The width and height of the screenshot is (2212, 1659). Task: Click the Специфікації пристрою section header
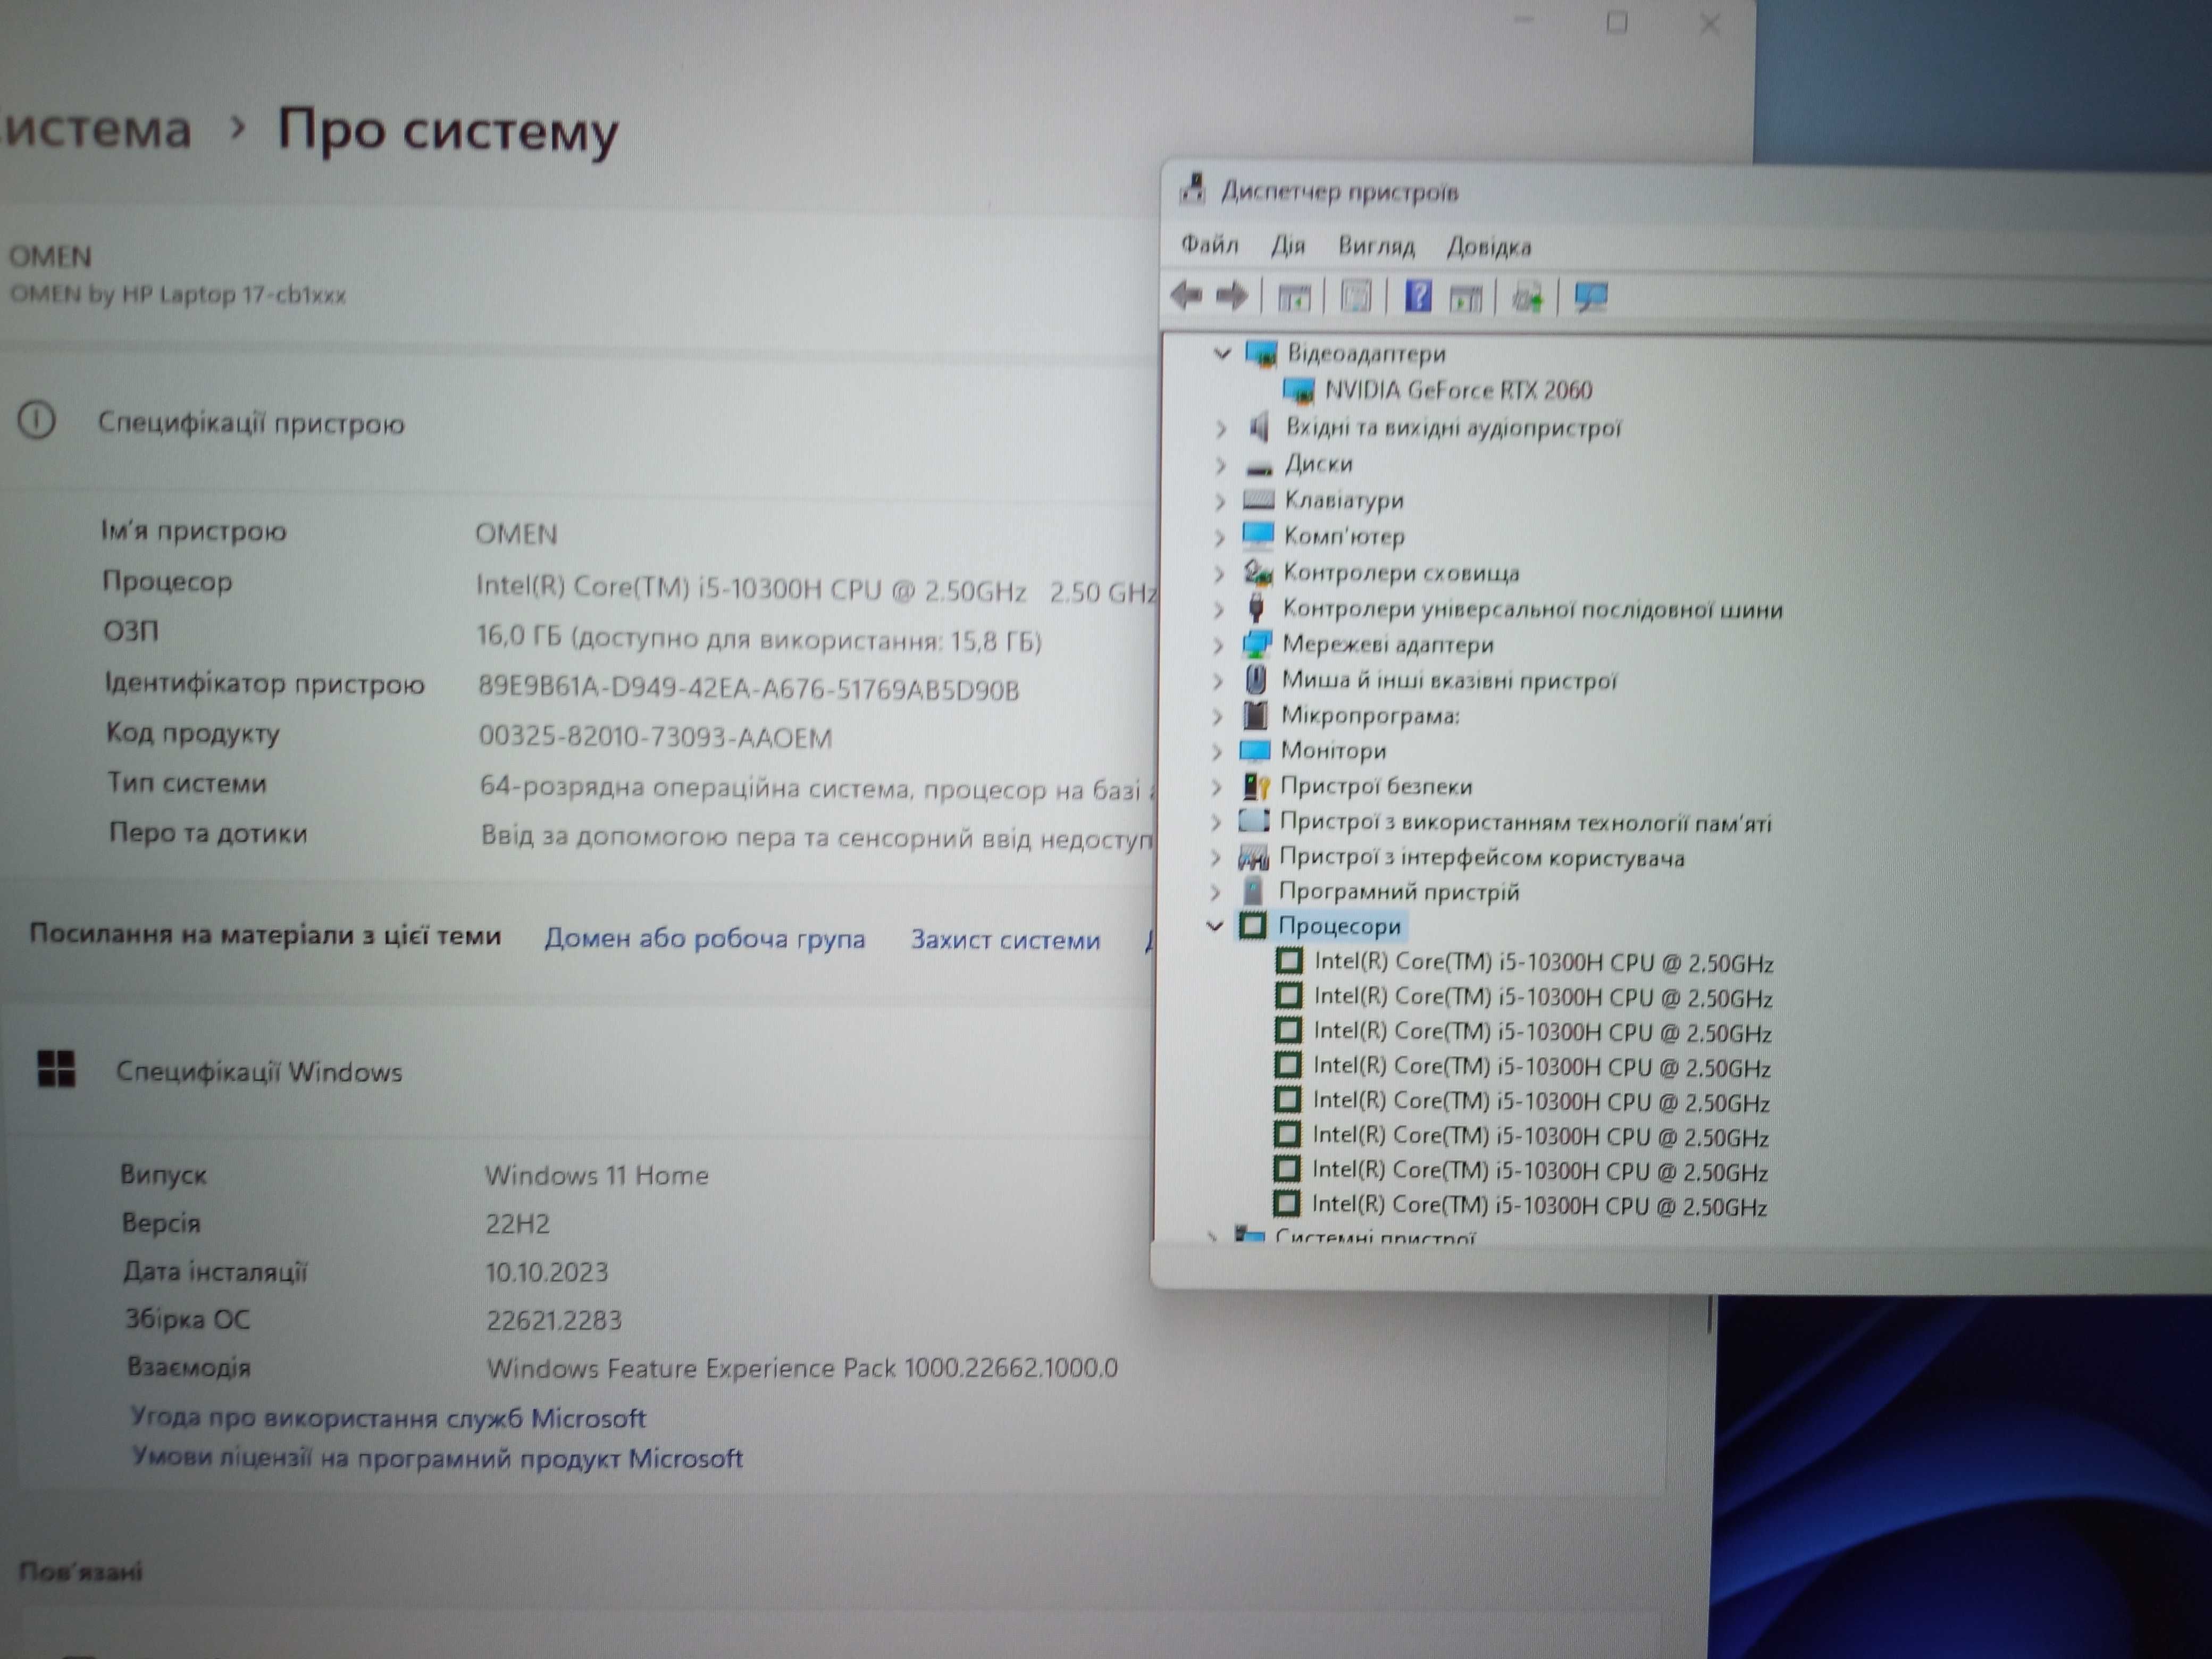[x=251, y=423]
